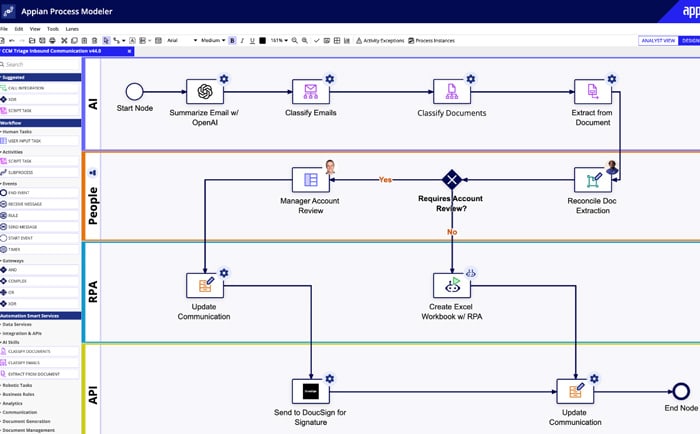Viewport: 700px width, 434px height.
Task: Open the connector type dropdown arrow
Action: [x=124, y=41]
